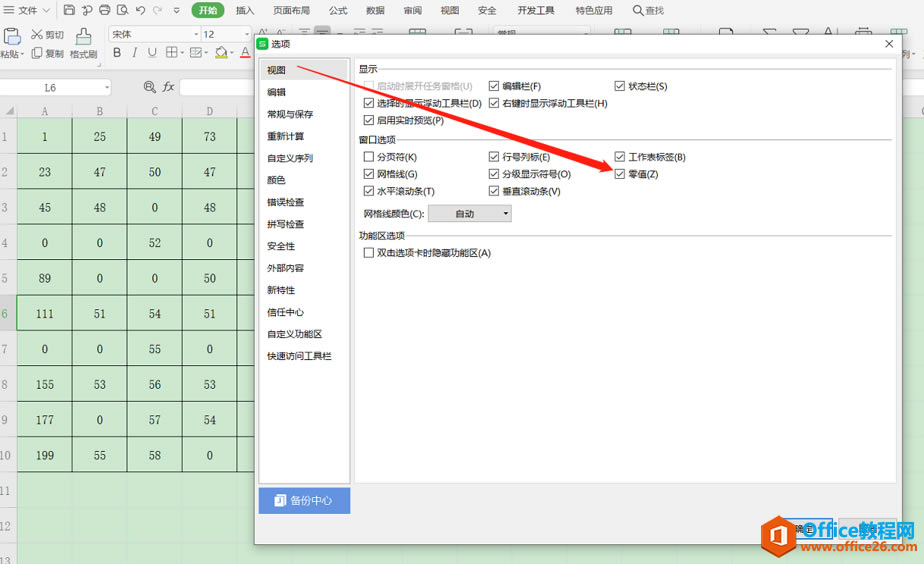This screenshot has height=564, width=924.
Task: Click the formula bar input field
Action: (x=217, y=87)
